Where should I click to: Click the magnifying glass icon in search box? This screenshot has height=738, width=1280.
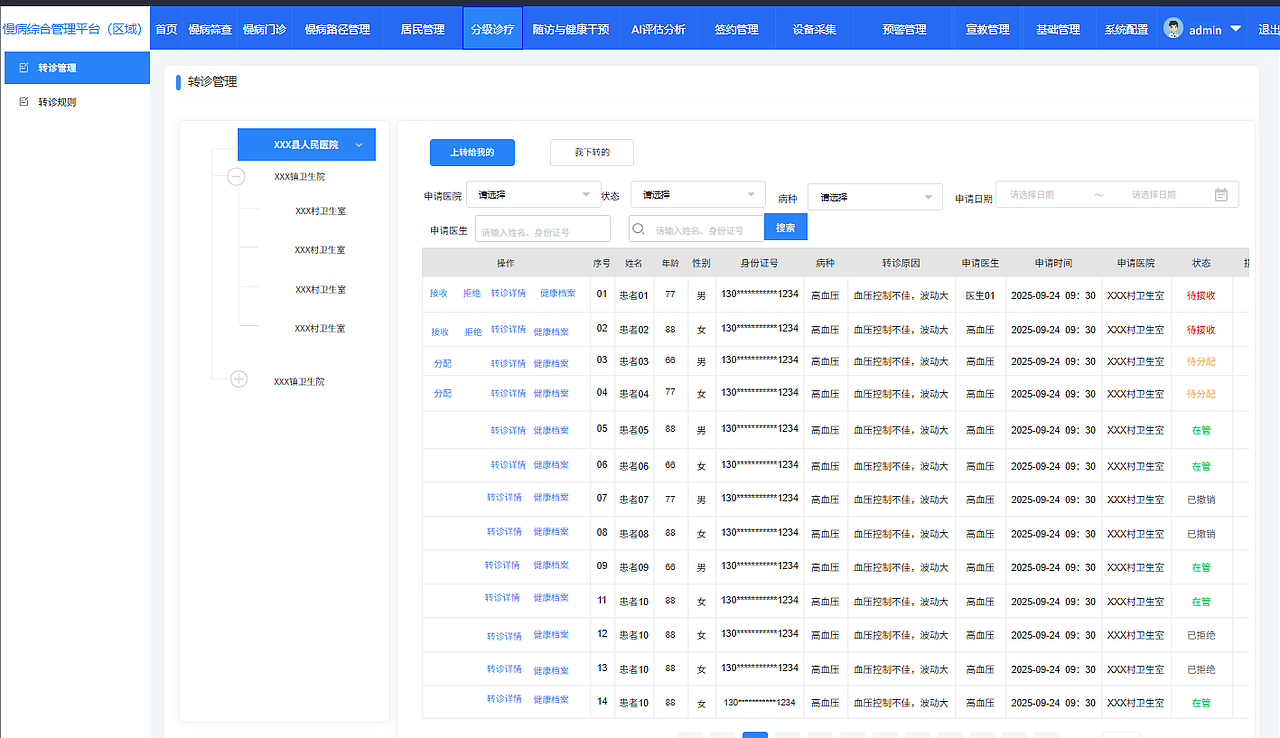point(638,228)
